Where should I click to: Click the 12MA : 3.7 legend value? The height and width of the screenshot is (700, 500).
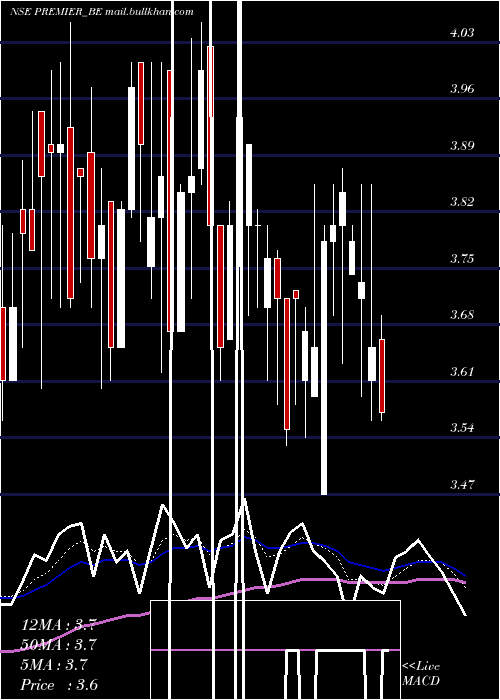click(x=58, y=625)
